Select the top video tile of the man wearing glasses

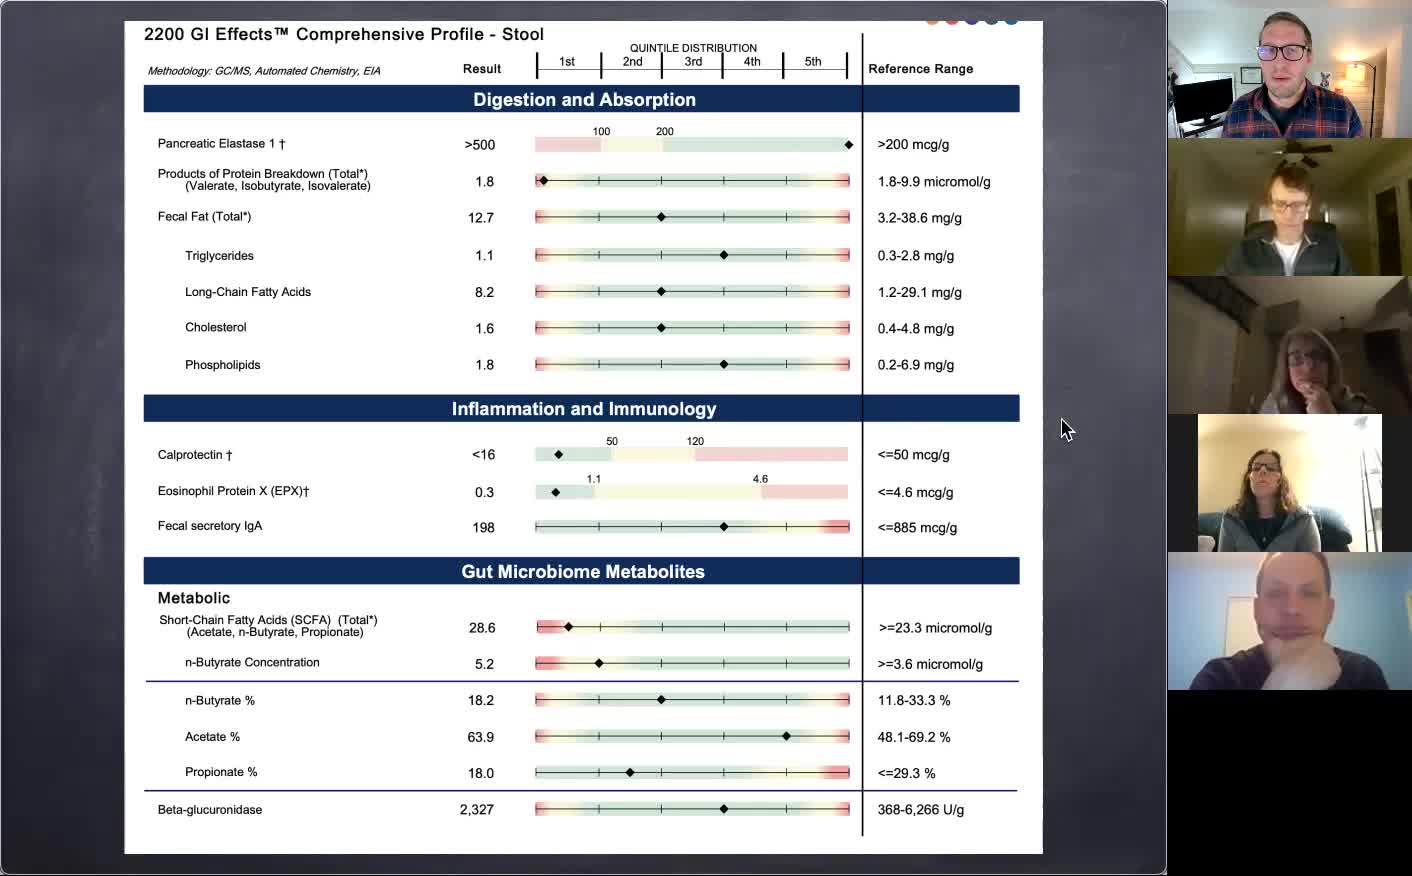(x=1290, y=69)
